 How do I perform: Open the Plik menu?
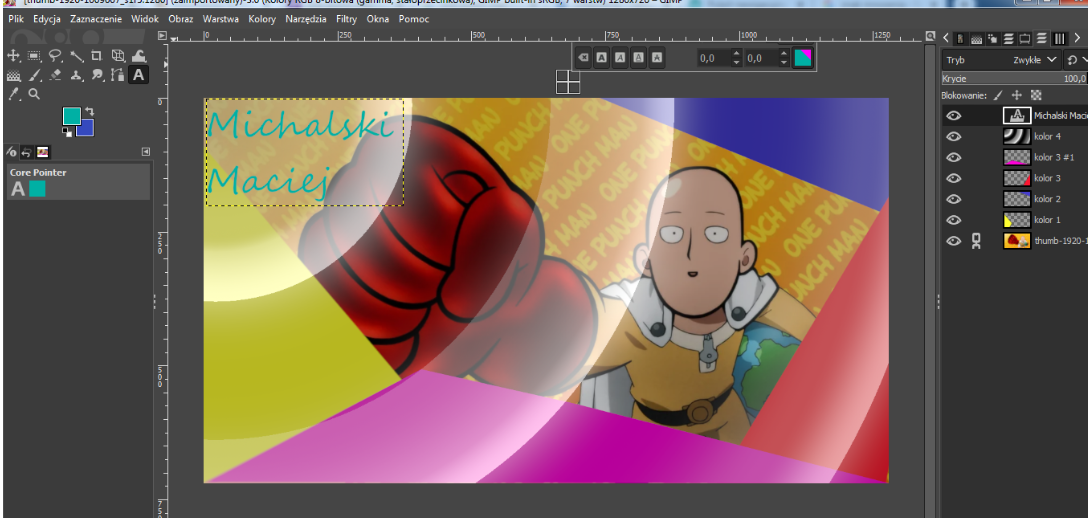pos(15,19)
